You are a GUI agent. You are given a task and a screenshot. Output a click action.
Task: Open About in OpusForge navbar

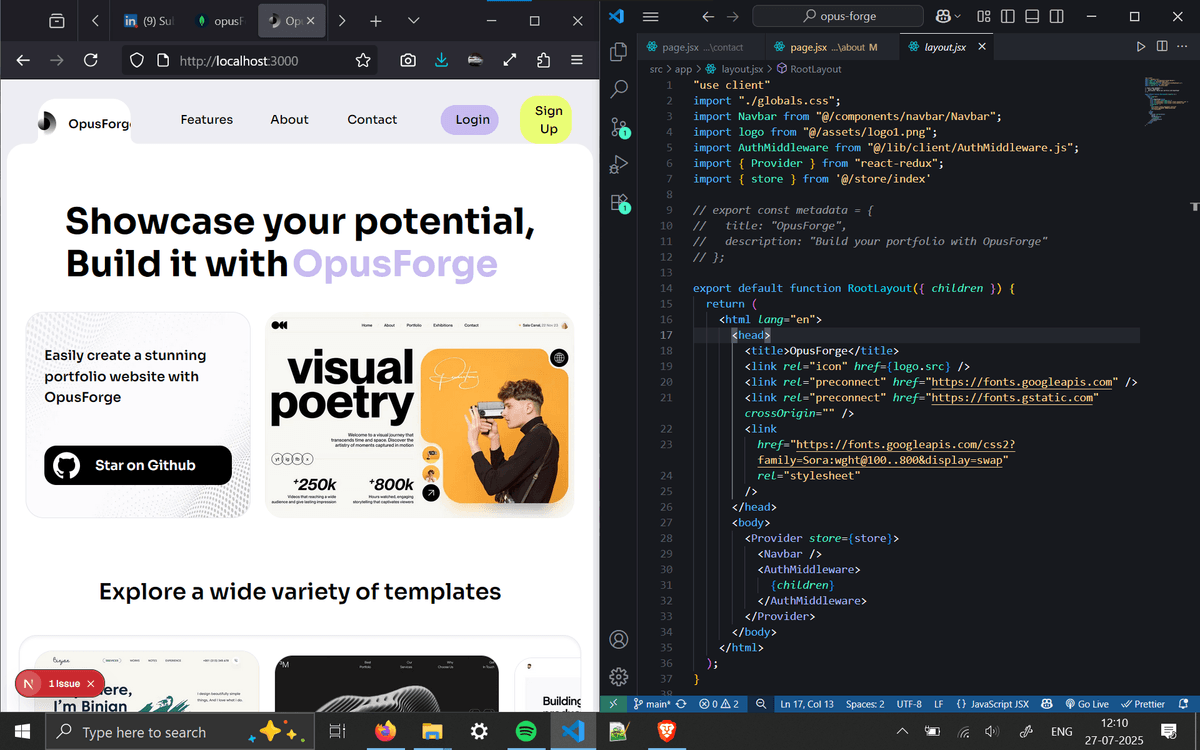289,120
